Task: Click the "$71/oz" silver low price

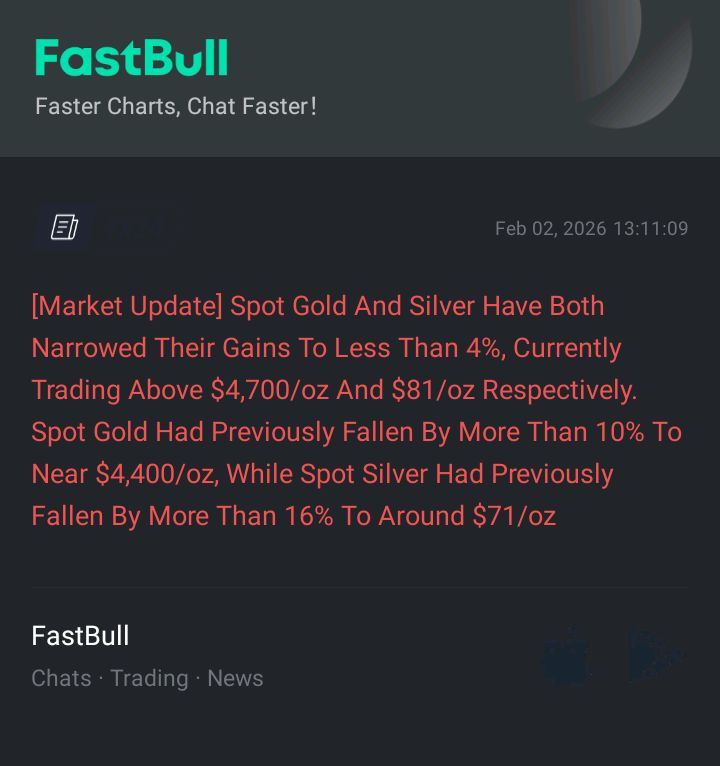Action: click(x=514, y=516)
